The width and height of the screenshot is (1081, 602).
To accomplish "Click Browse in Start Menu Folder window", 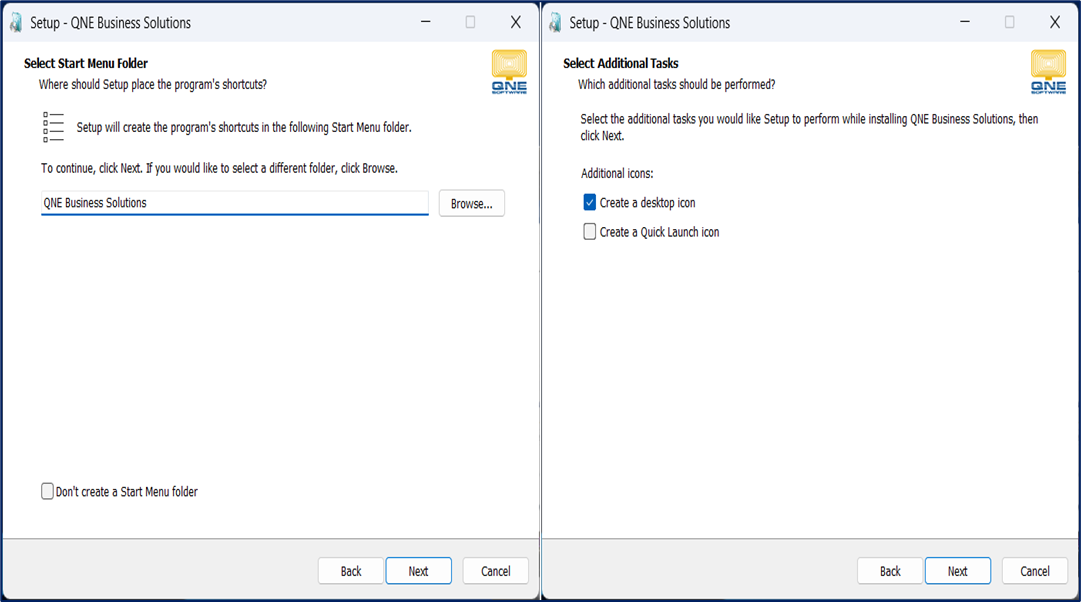I will pyautogui.click(x=472, y=203).
